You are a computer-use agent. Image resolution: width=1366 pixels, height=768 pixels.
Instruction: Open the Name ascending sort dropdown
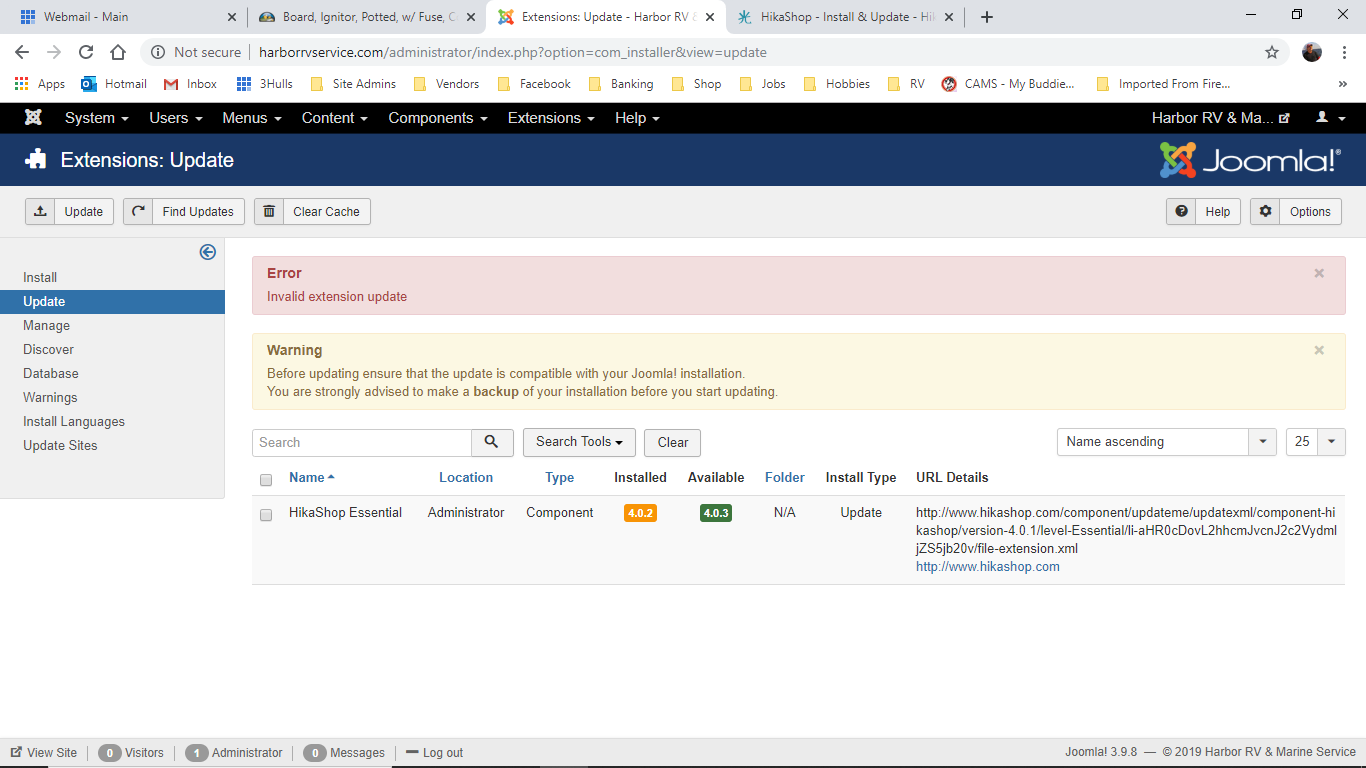(1166, 441)
